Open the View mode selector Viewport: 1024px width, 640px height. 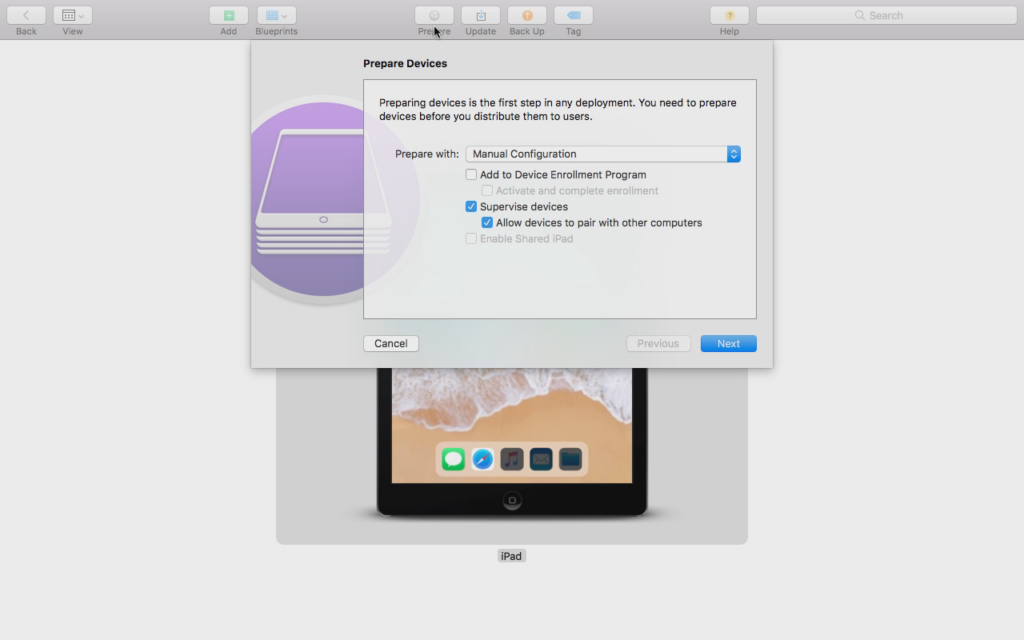tap(72, 16)
